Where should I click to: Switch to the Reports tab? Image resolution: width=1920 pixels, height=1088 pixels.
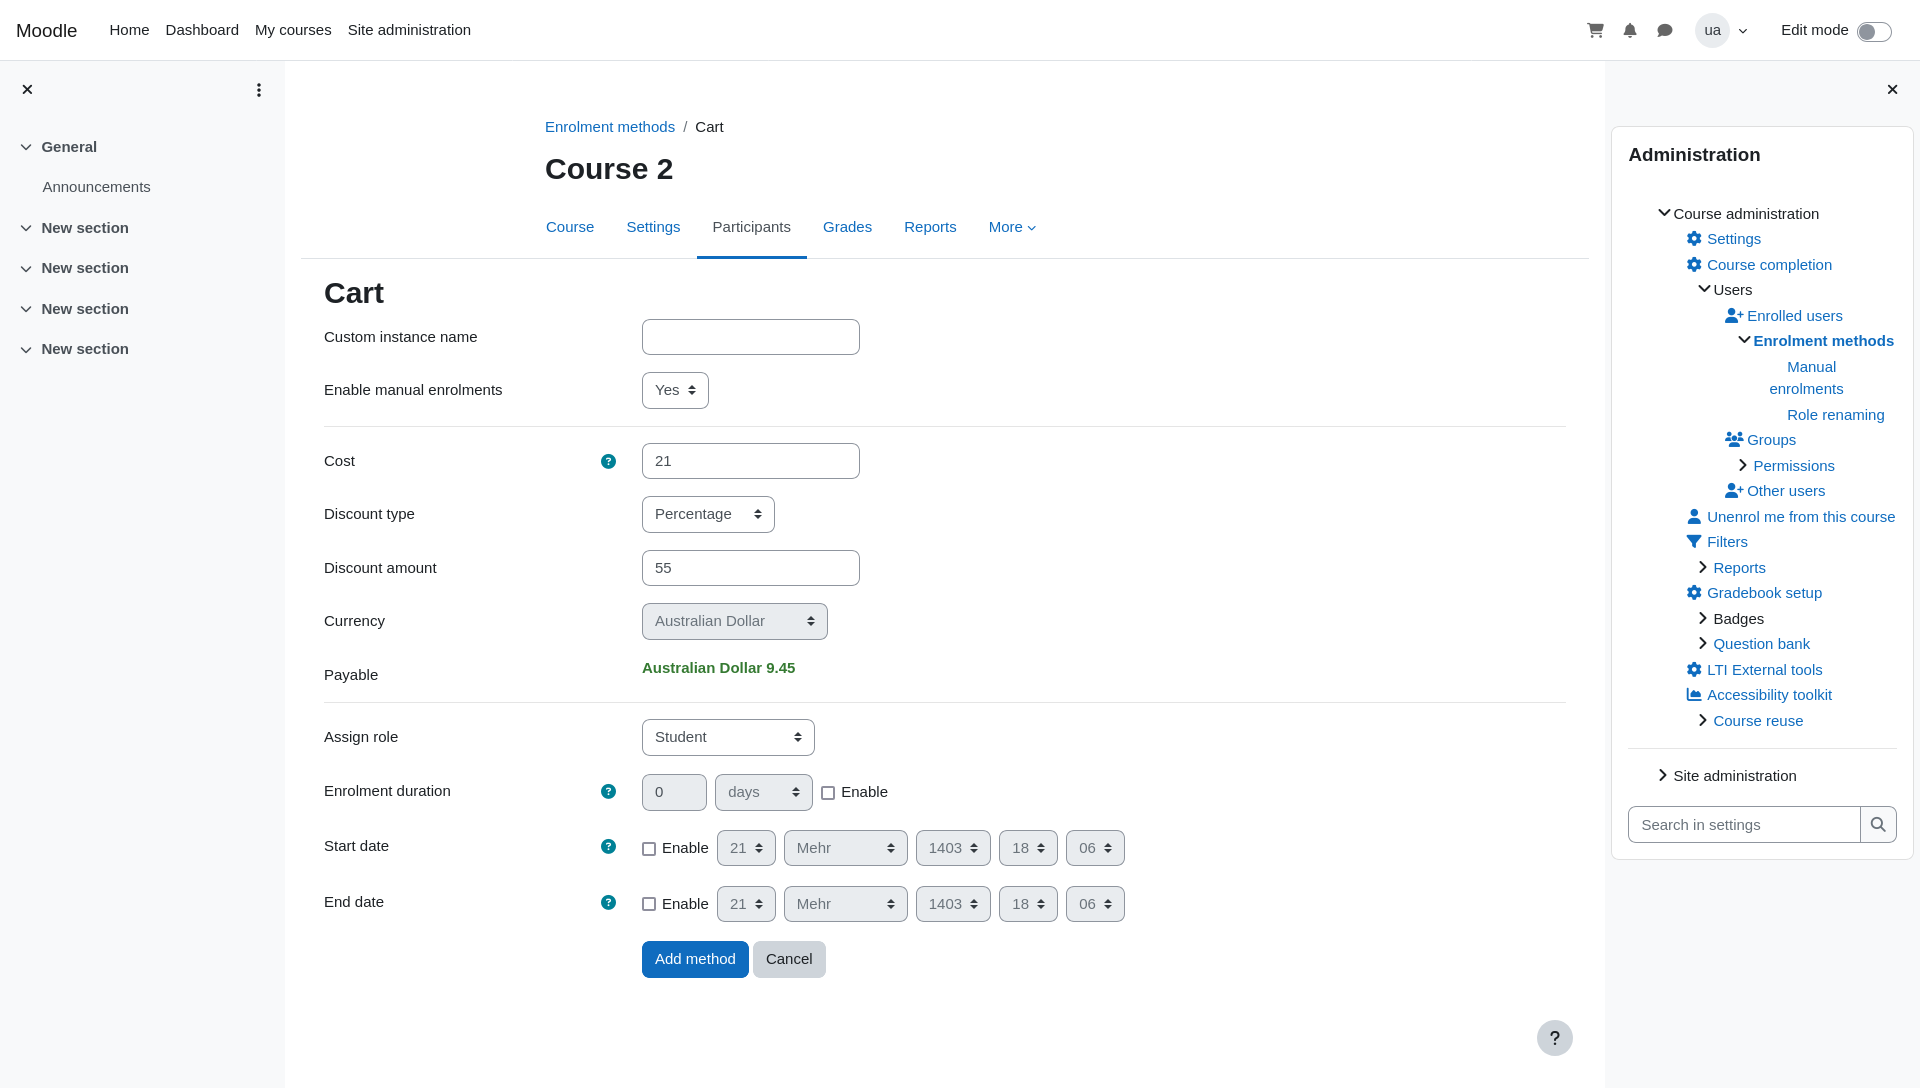click(930, 228)
